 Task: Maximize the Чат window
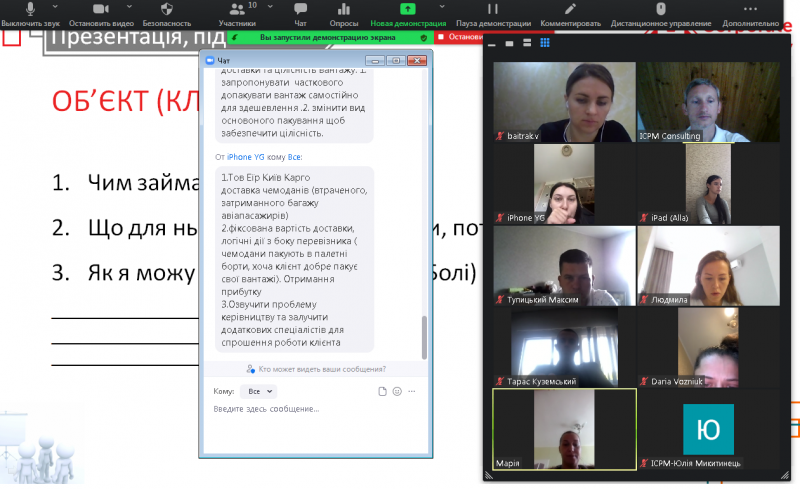pos(396,61)
